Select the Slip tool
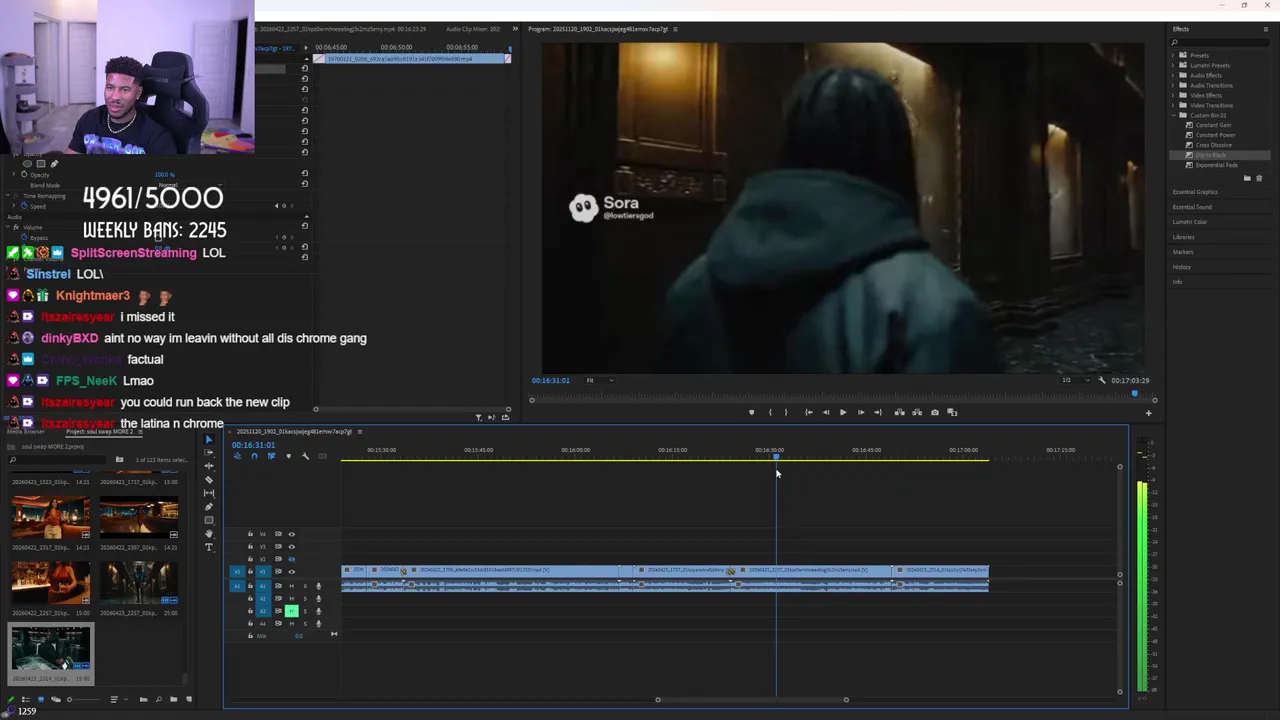The image size is (1280, 720). (x=209, y=493)
